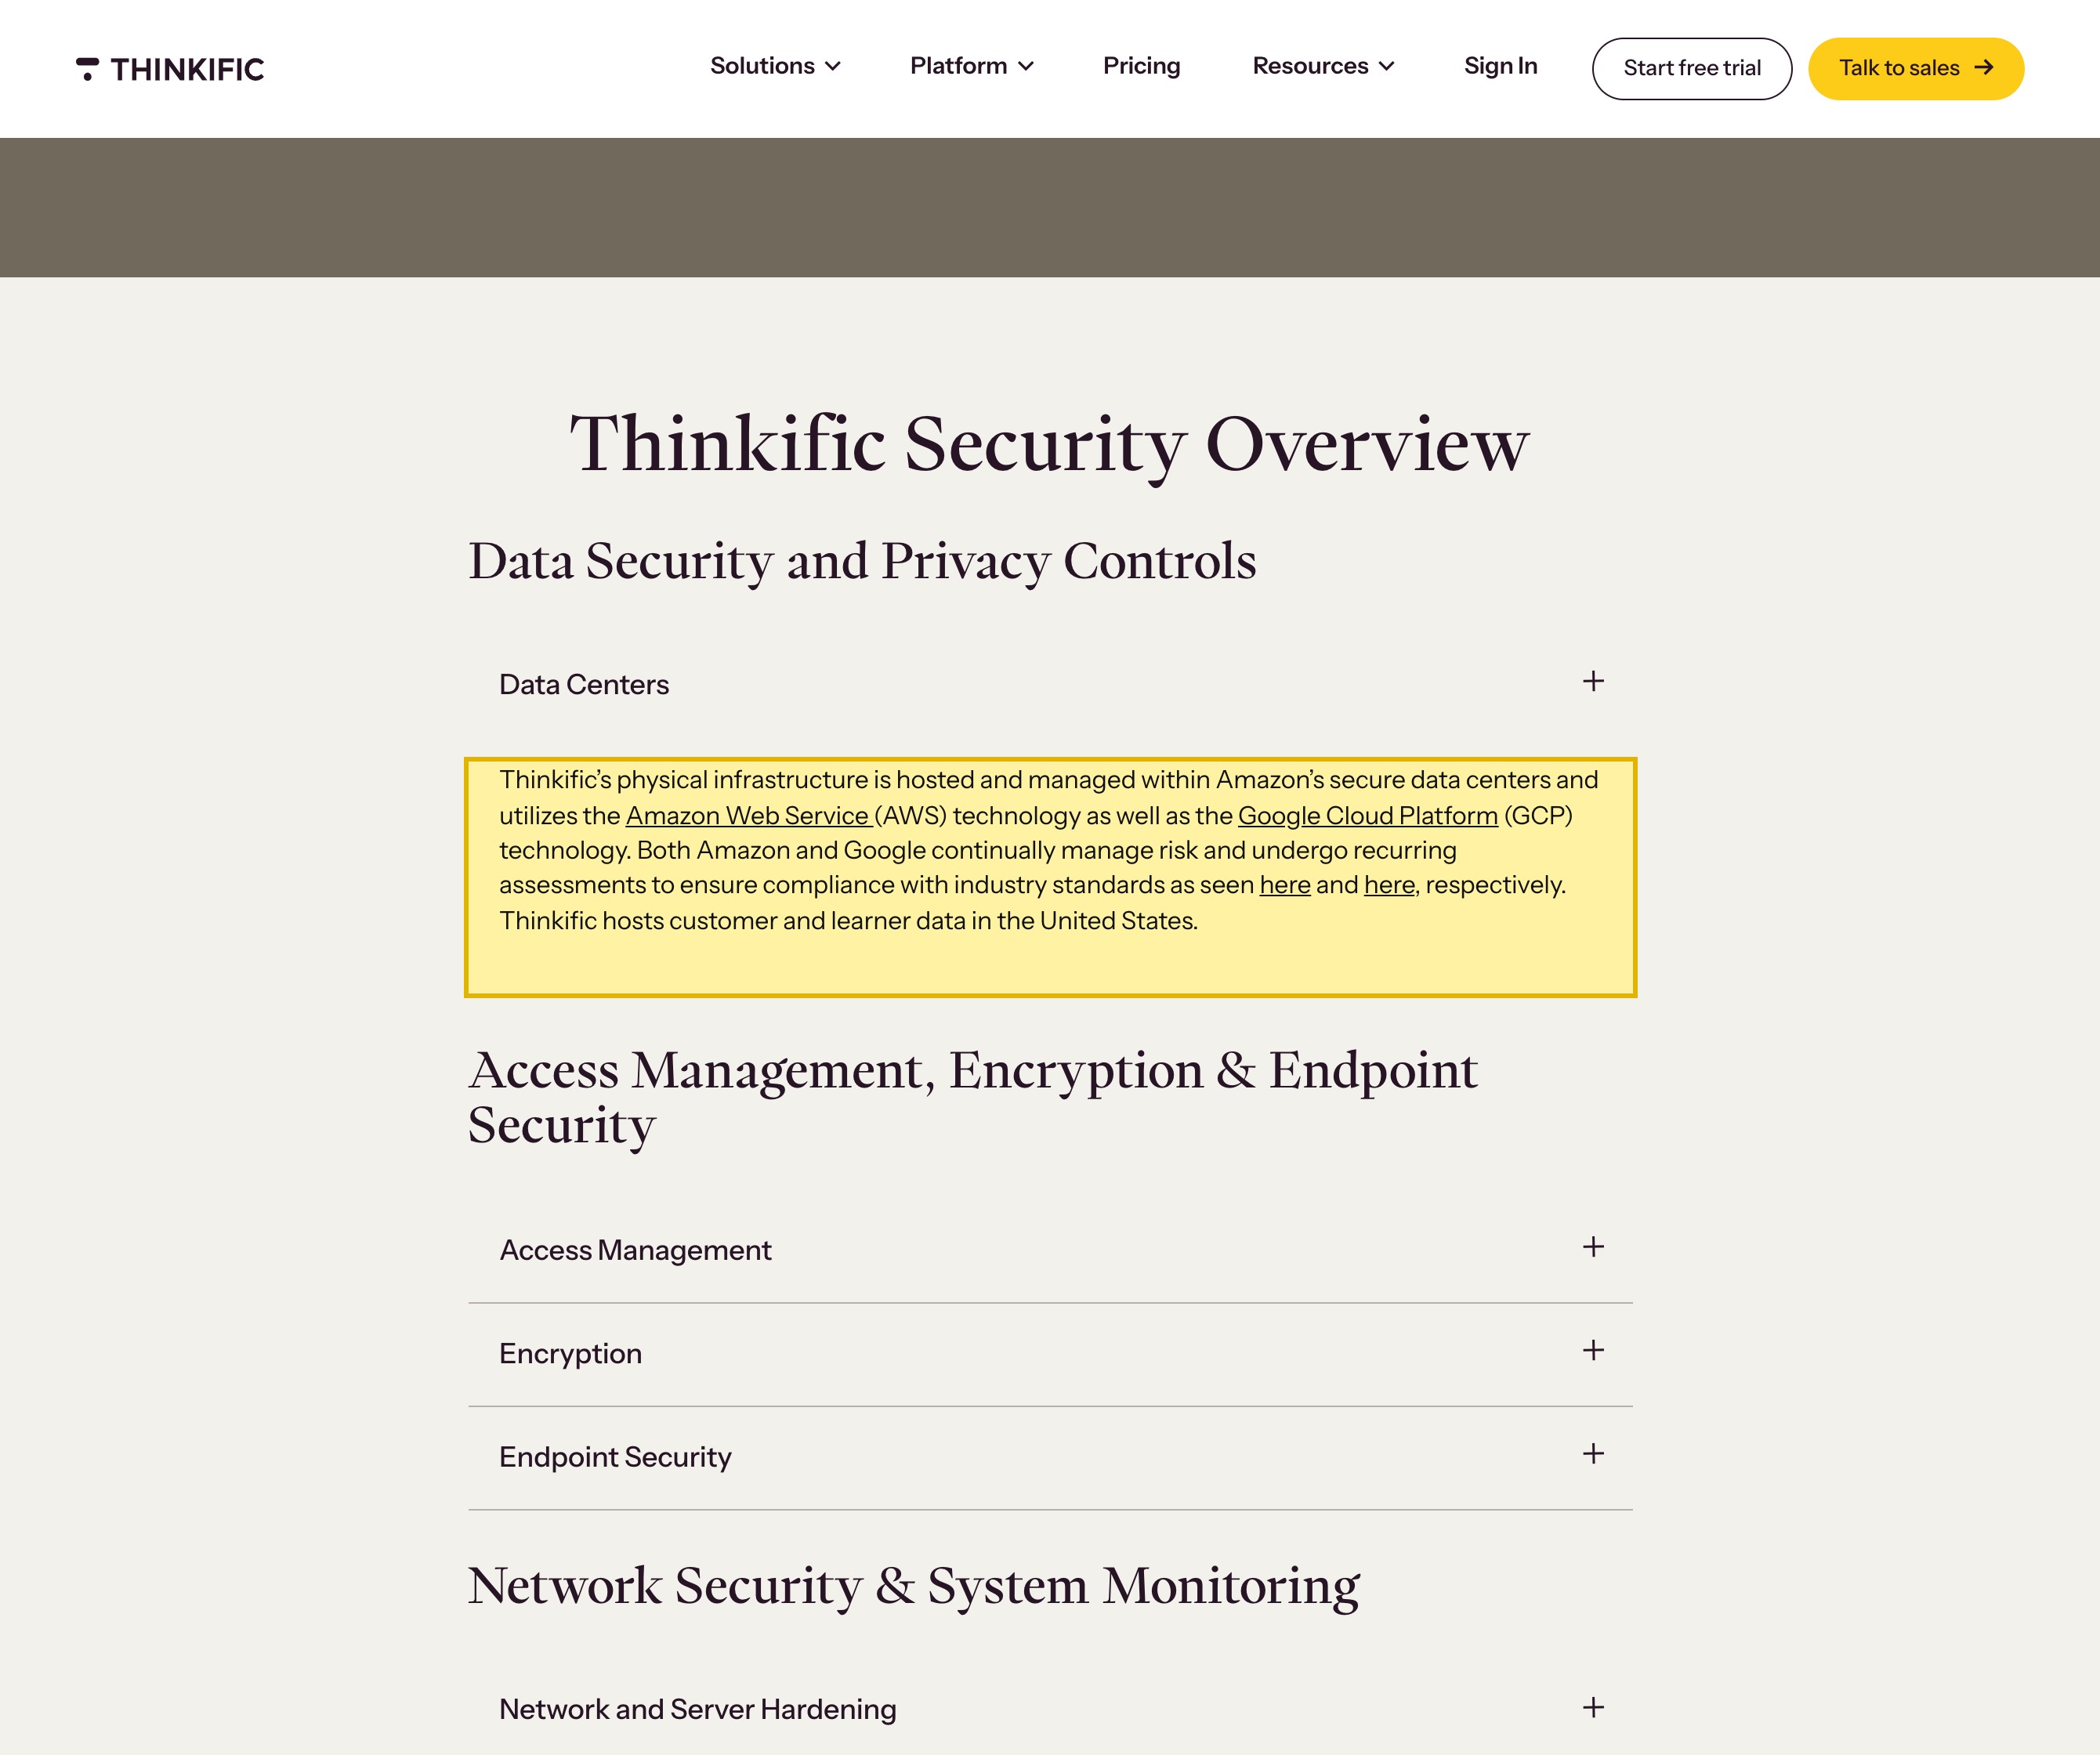Click the Solutions chevron arrow

click(833, 67)
